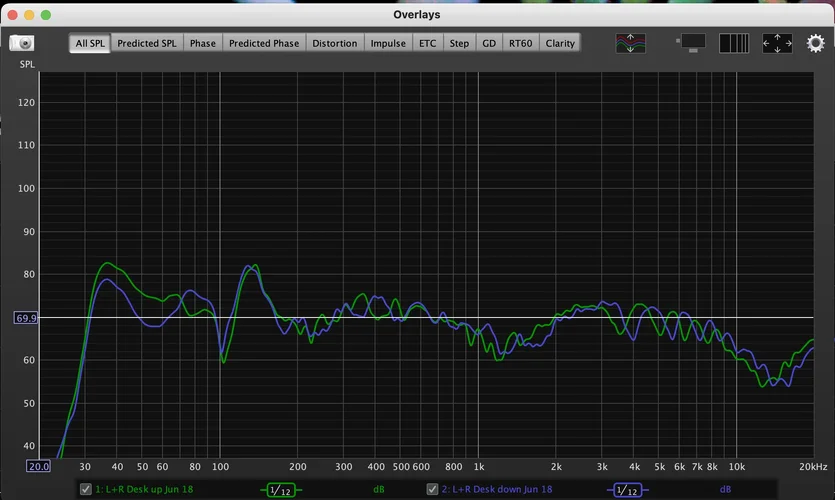
Task: Click the 20.0 frequency start field
Action: click(x=39, y=466)
